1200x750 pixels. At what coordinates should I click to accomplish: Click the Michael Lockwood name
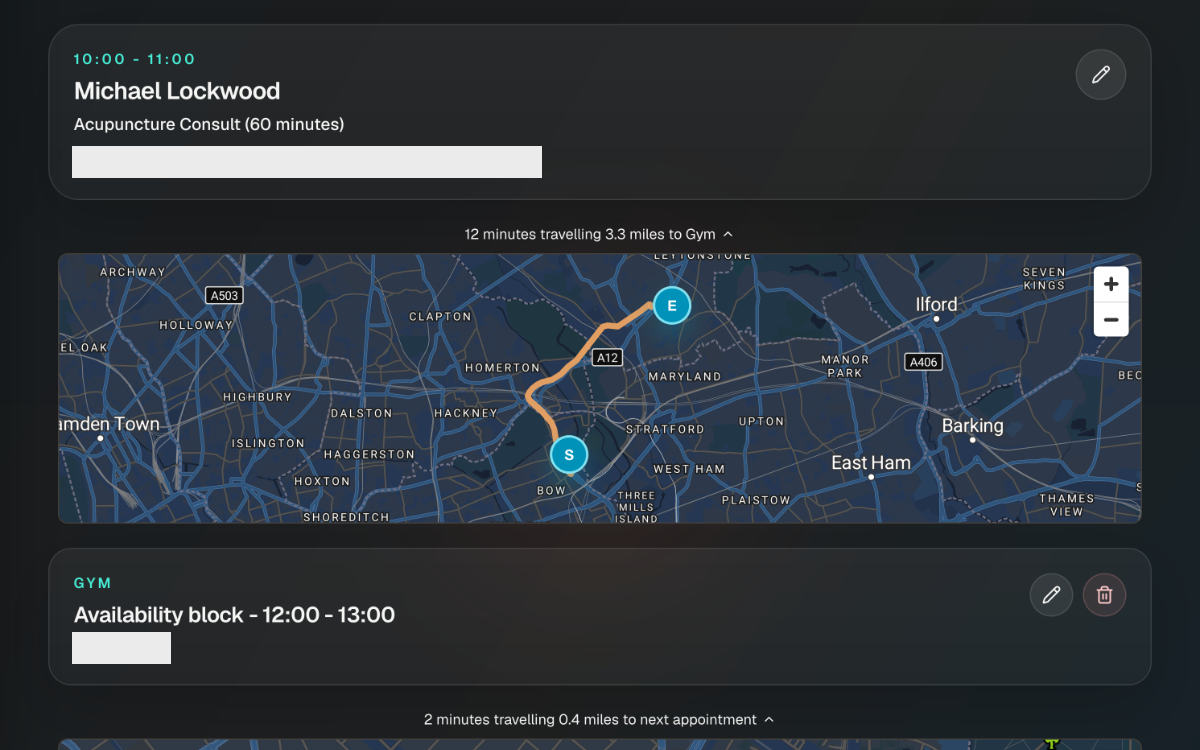pos(177,91)
